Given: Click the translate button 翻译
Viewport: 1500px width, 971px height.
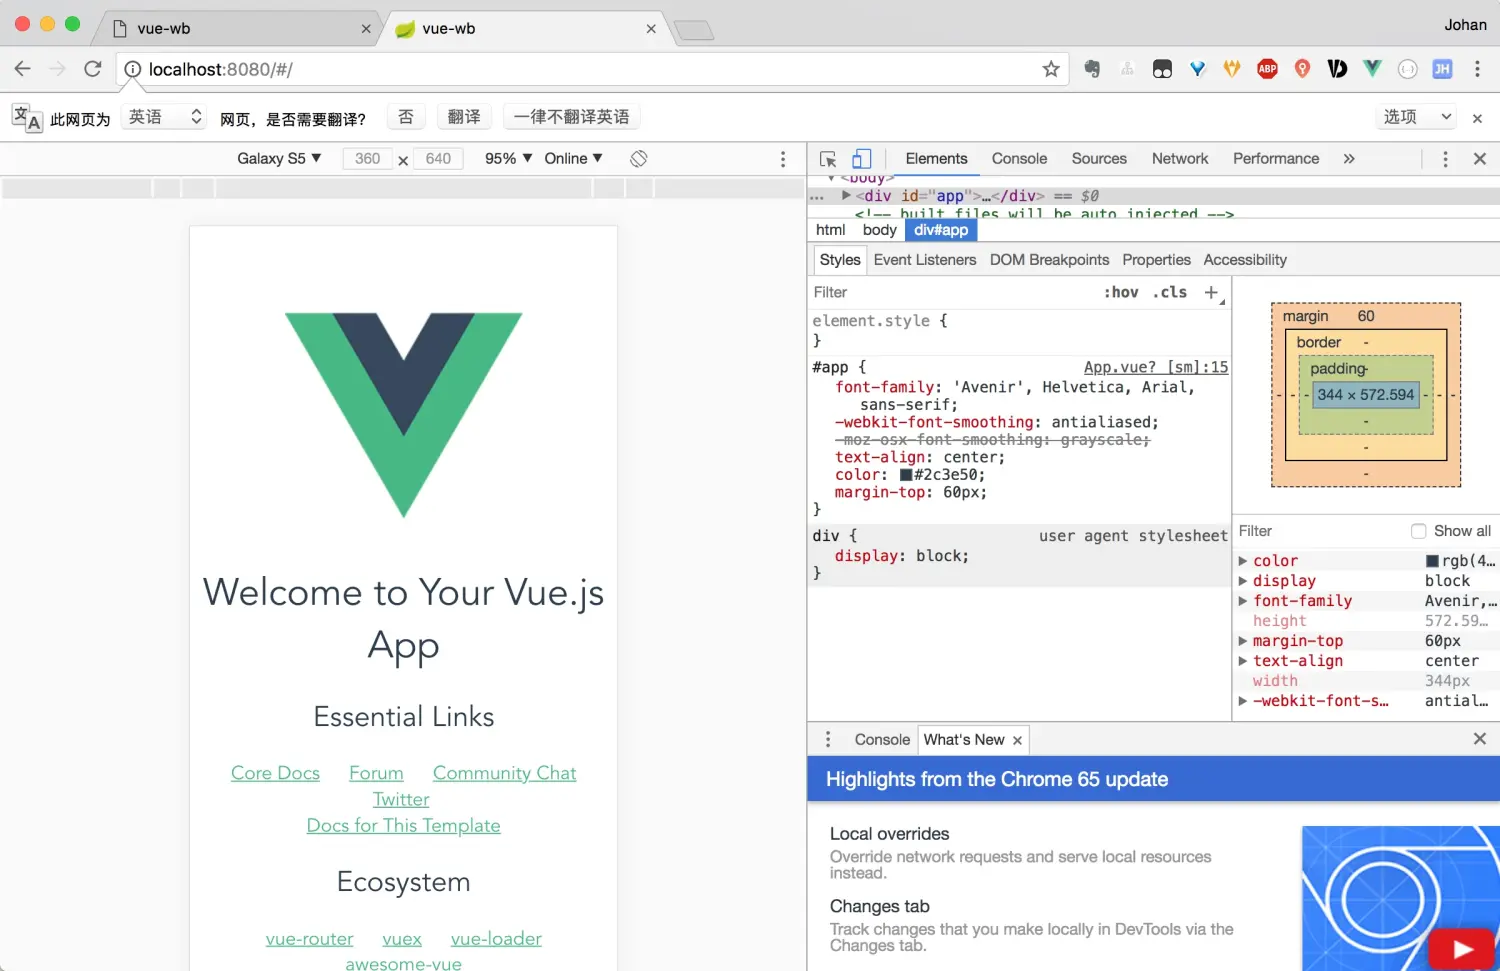Looking at the screenshot, I should 464,117.
